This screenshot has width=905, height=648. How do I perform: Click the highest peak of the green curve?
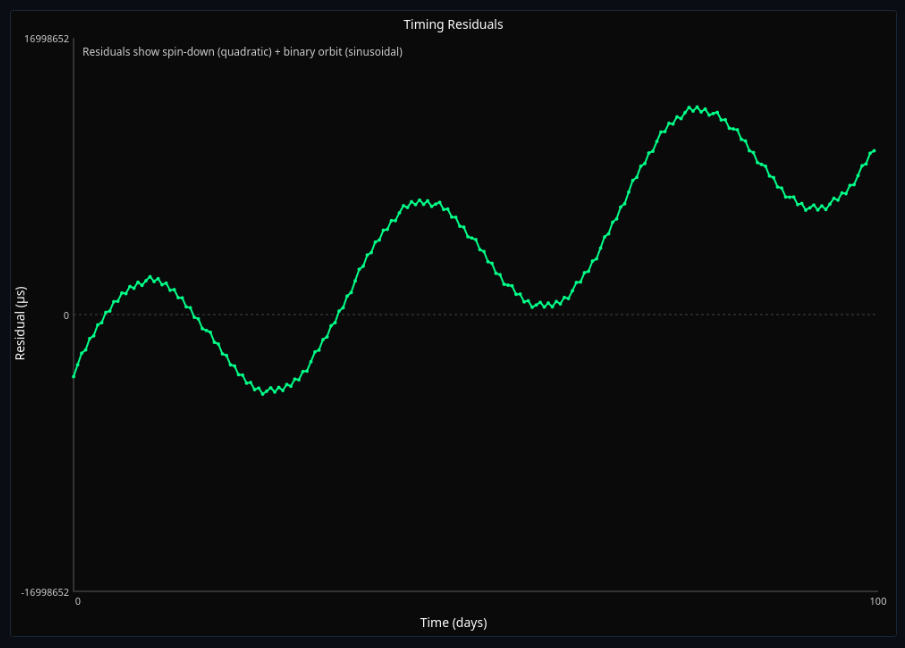[x=695, y=105]
